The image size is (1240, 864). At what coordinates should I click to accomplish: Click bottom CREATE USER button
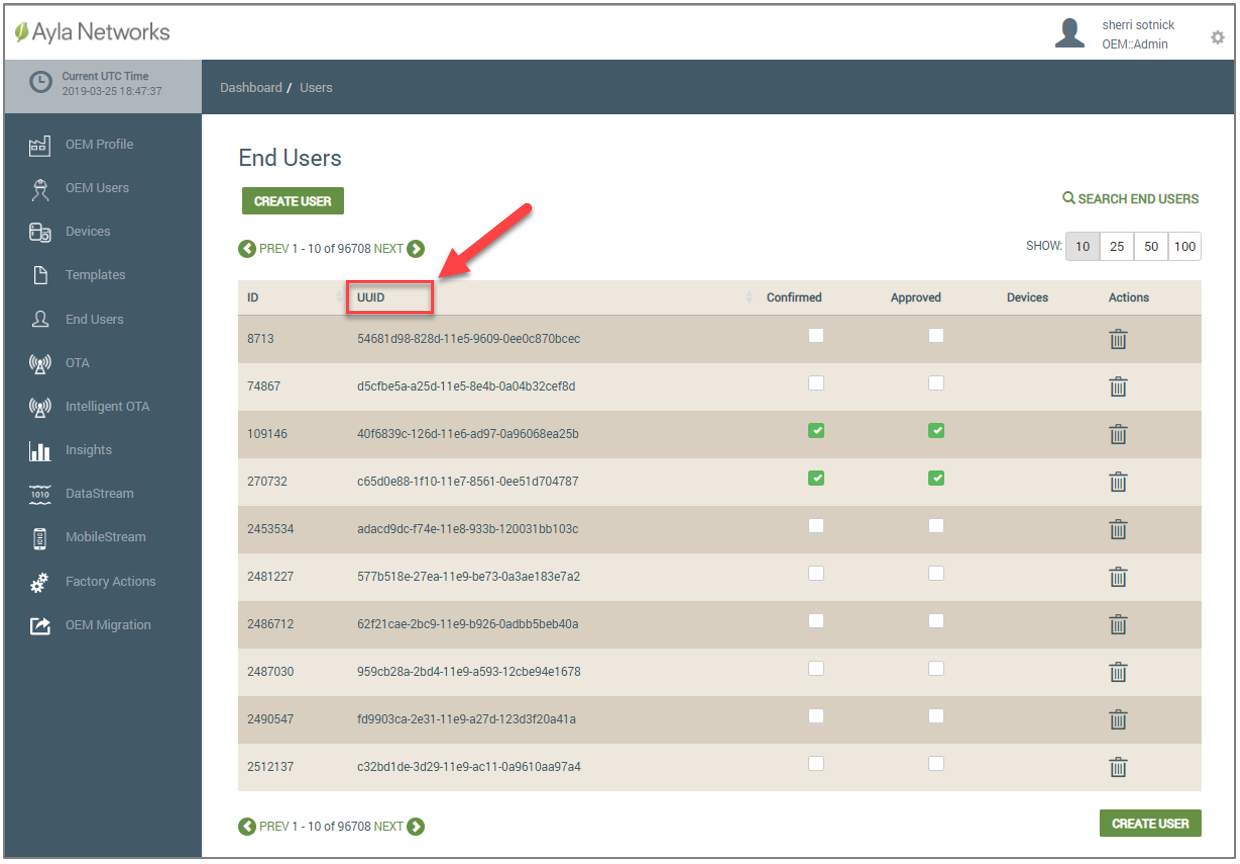pyautogui.click(x=1150, y=823)
